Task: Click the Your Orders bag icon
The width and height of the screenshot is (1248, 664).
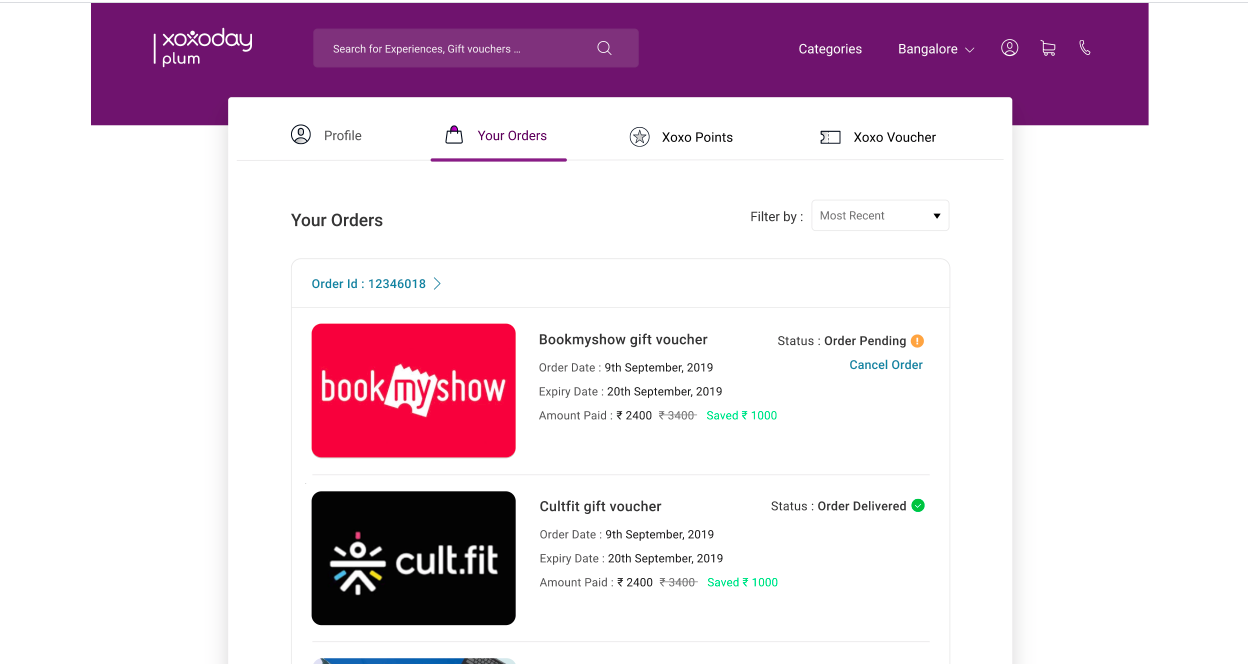Action: (454, 134)
